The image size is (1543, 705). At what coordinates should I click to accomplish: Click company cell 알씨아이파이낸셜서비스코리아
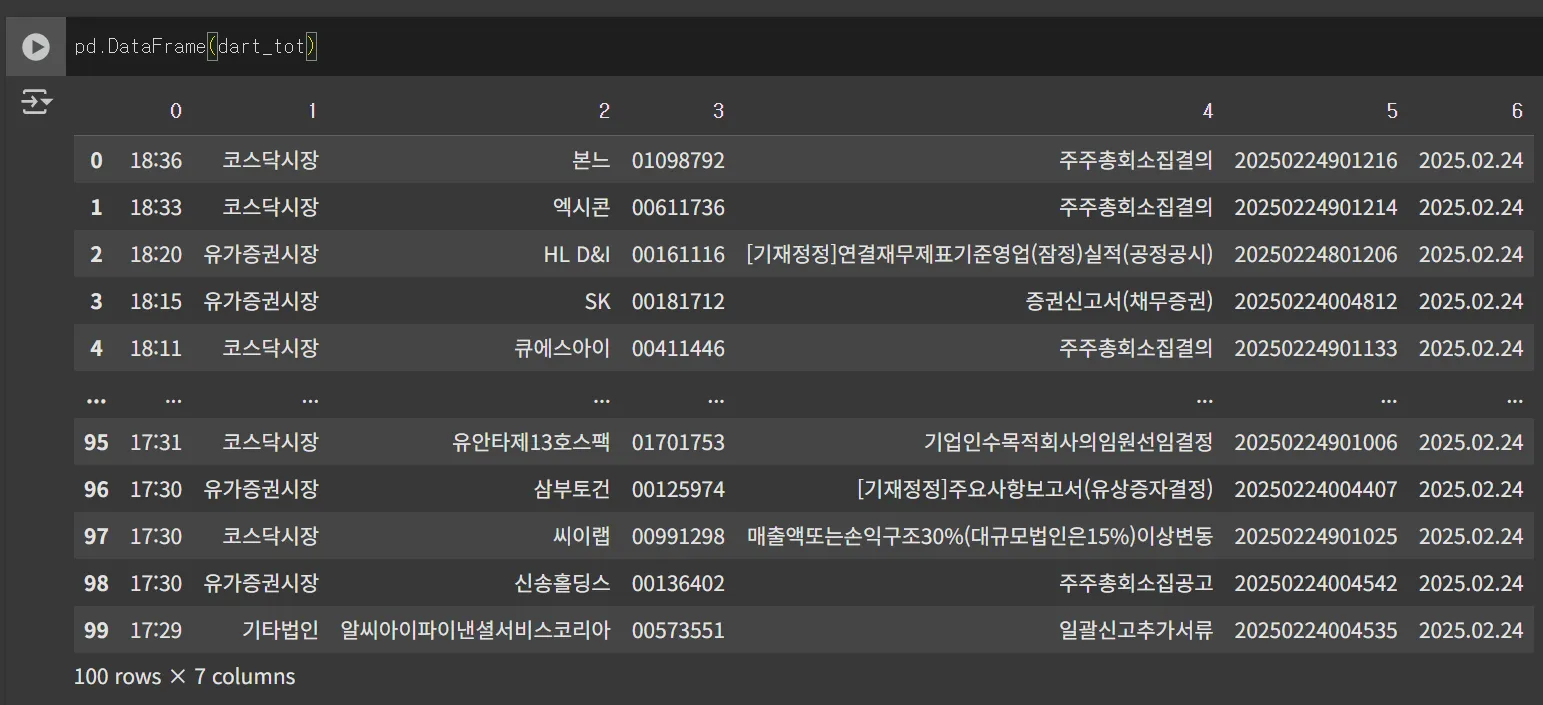pyautogui.click(x=475, y=630)
